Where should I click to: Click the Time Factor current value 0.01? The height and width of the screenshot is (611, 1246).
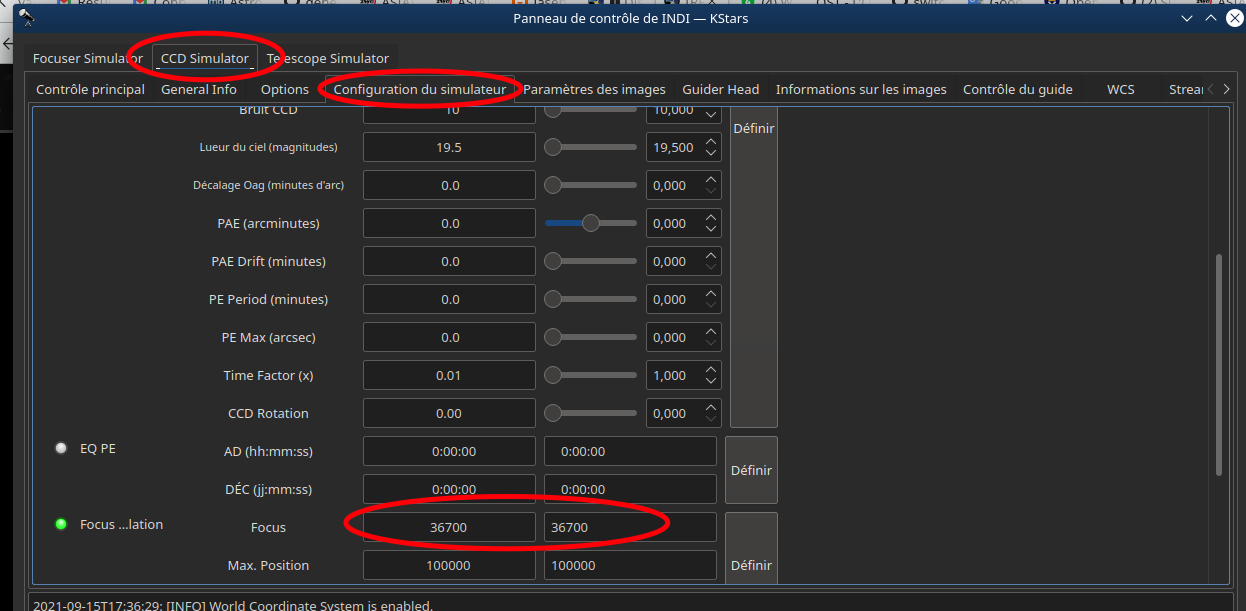[x=450, y=375]
